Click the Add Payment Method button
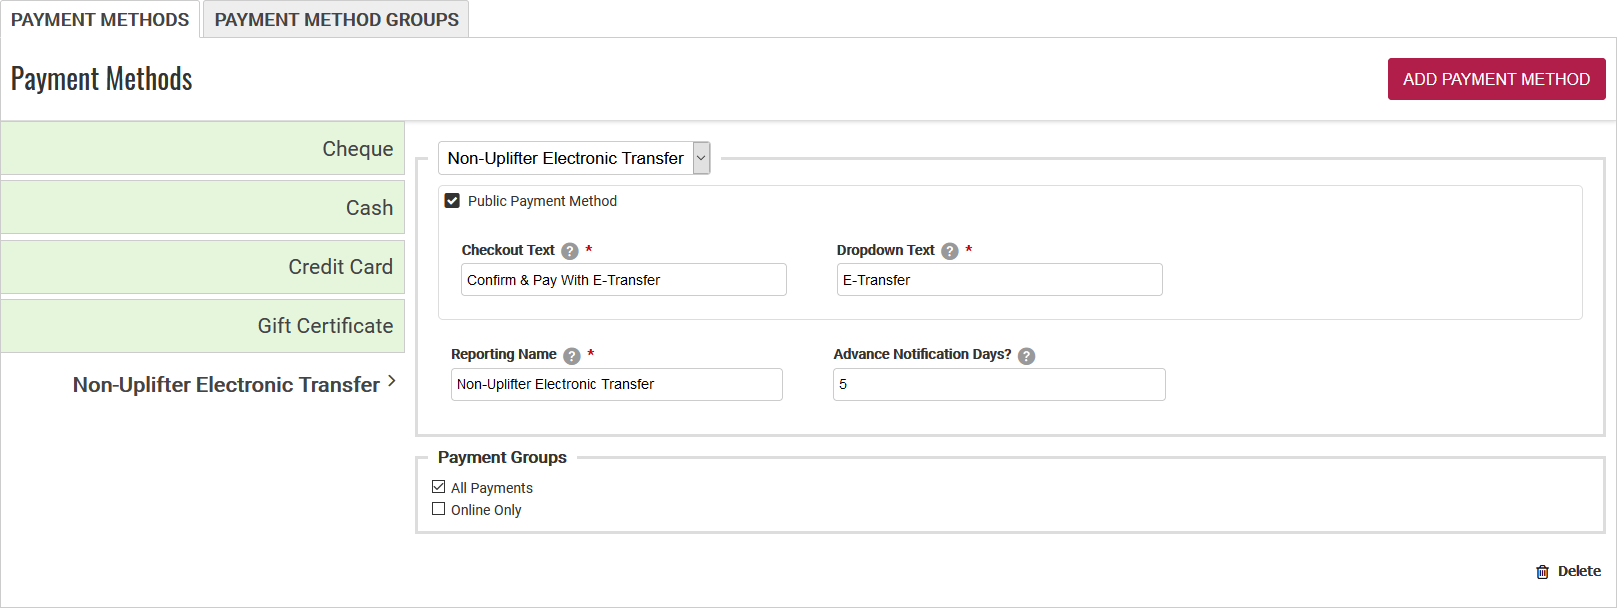Image resolution: width=1617 pixels, height=608 pixels. [1496, 79]
